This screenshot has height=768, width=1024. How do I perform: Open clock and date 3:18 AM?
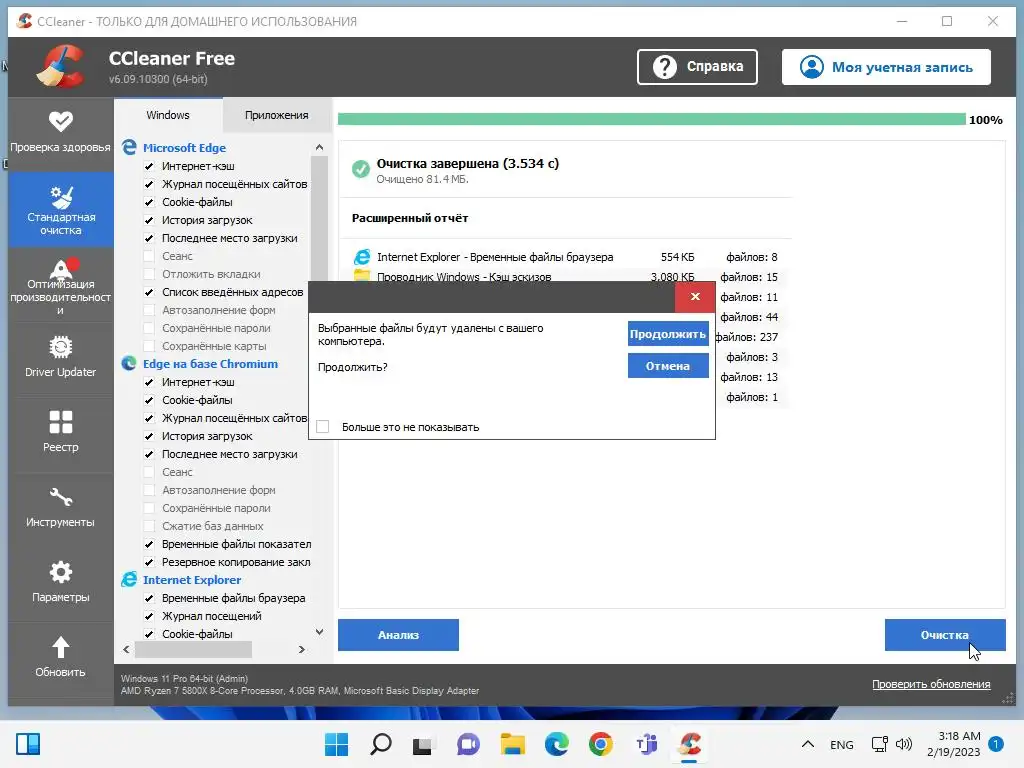[954, 744]
